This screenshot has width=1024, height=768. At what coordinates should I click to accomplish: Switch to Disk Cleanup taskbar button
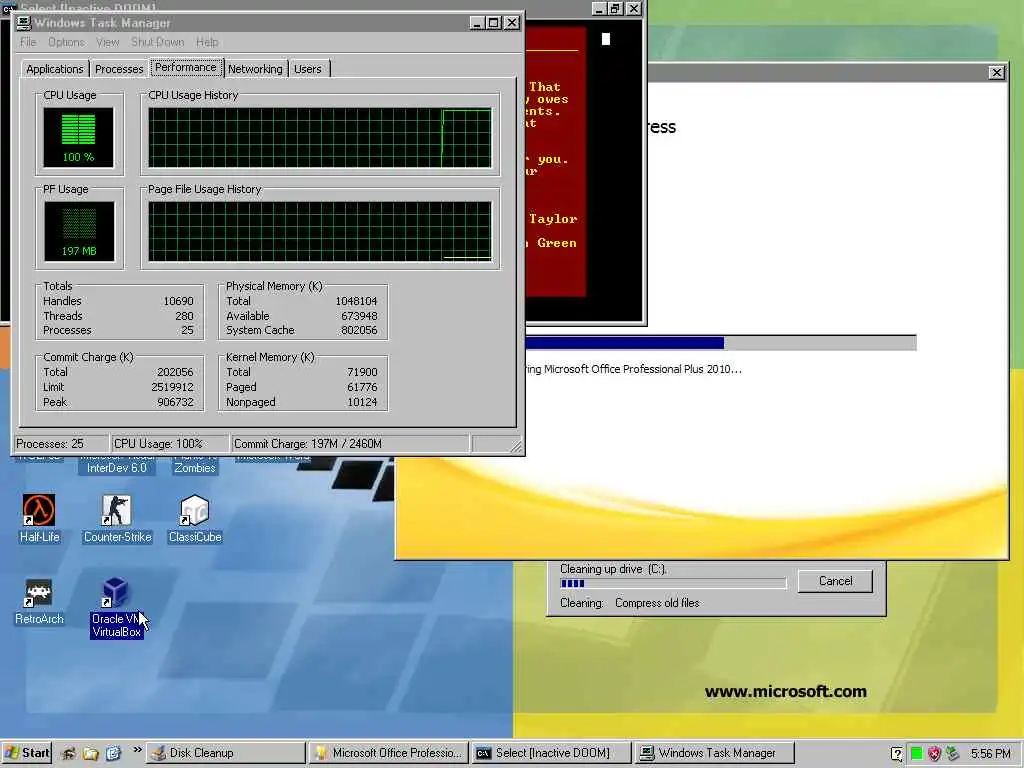click(x=225, y=753)
